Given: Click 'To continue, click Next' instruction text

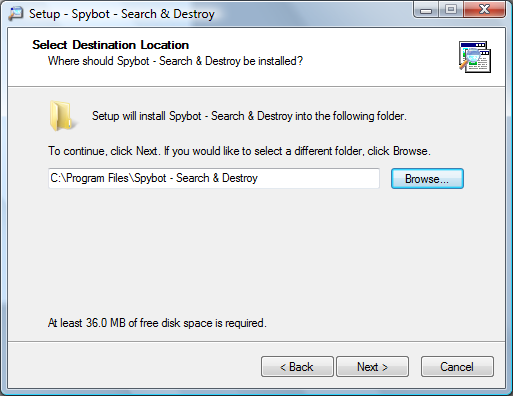Looking at the screenshot, I should tap(239, 151).
